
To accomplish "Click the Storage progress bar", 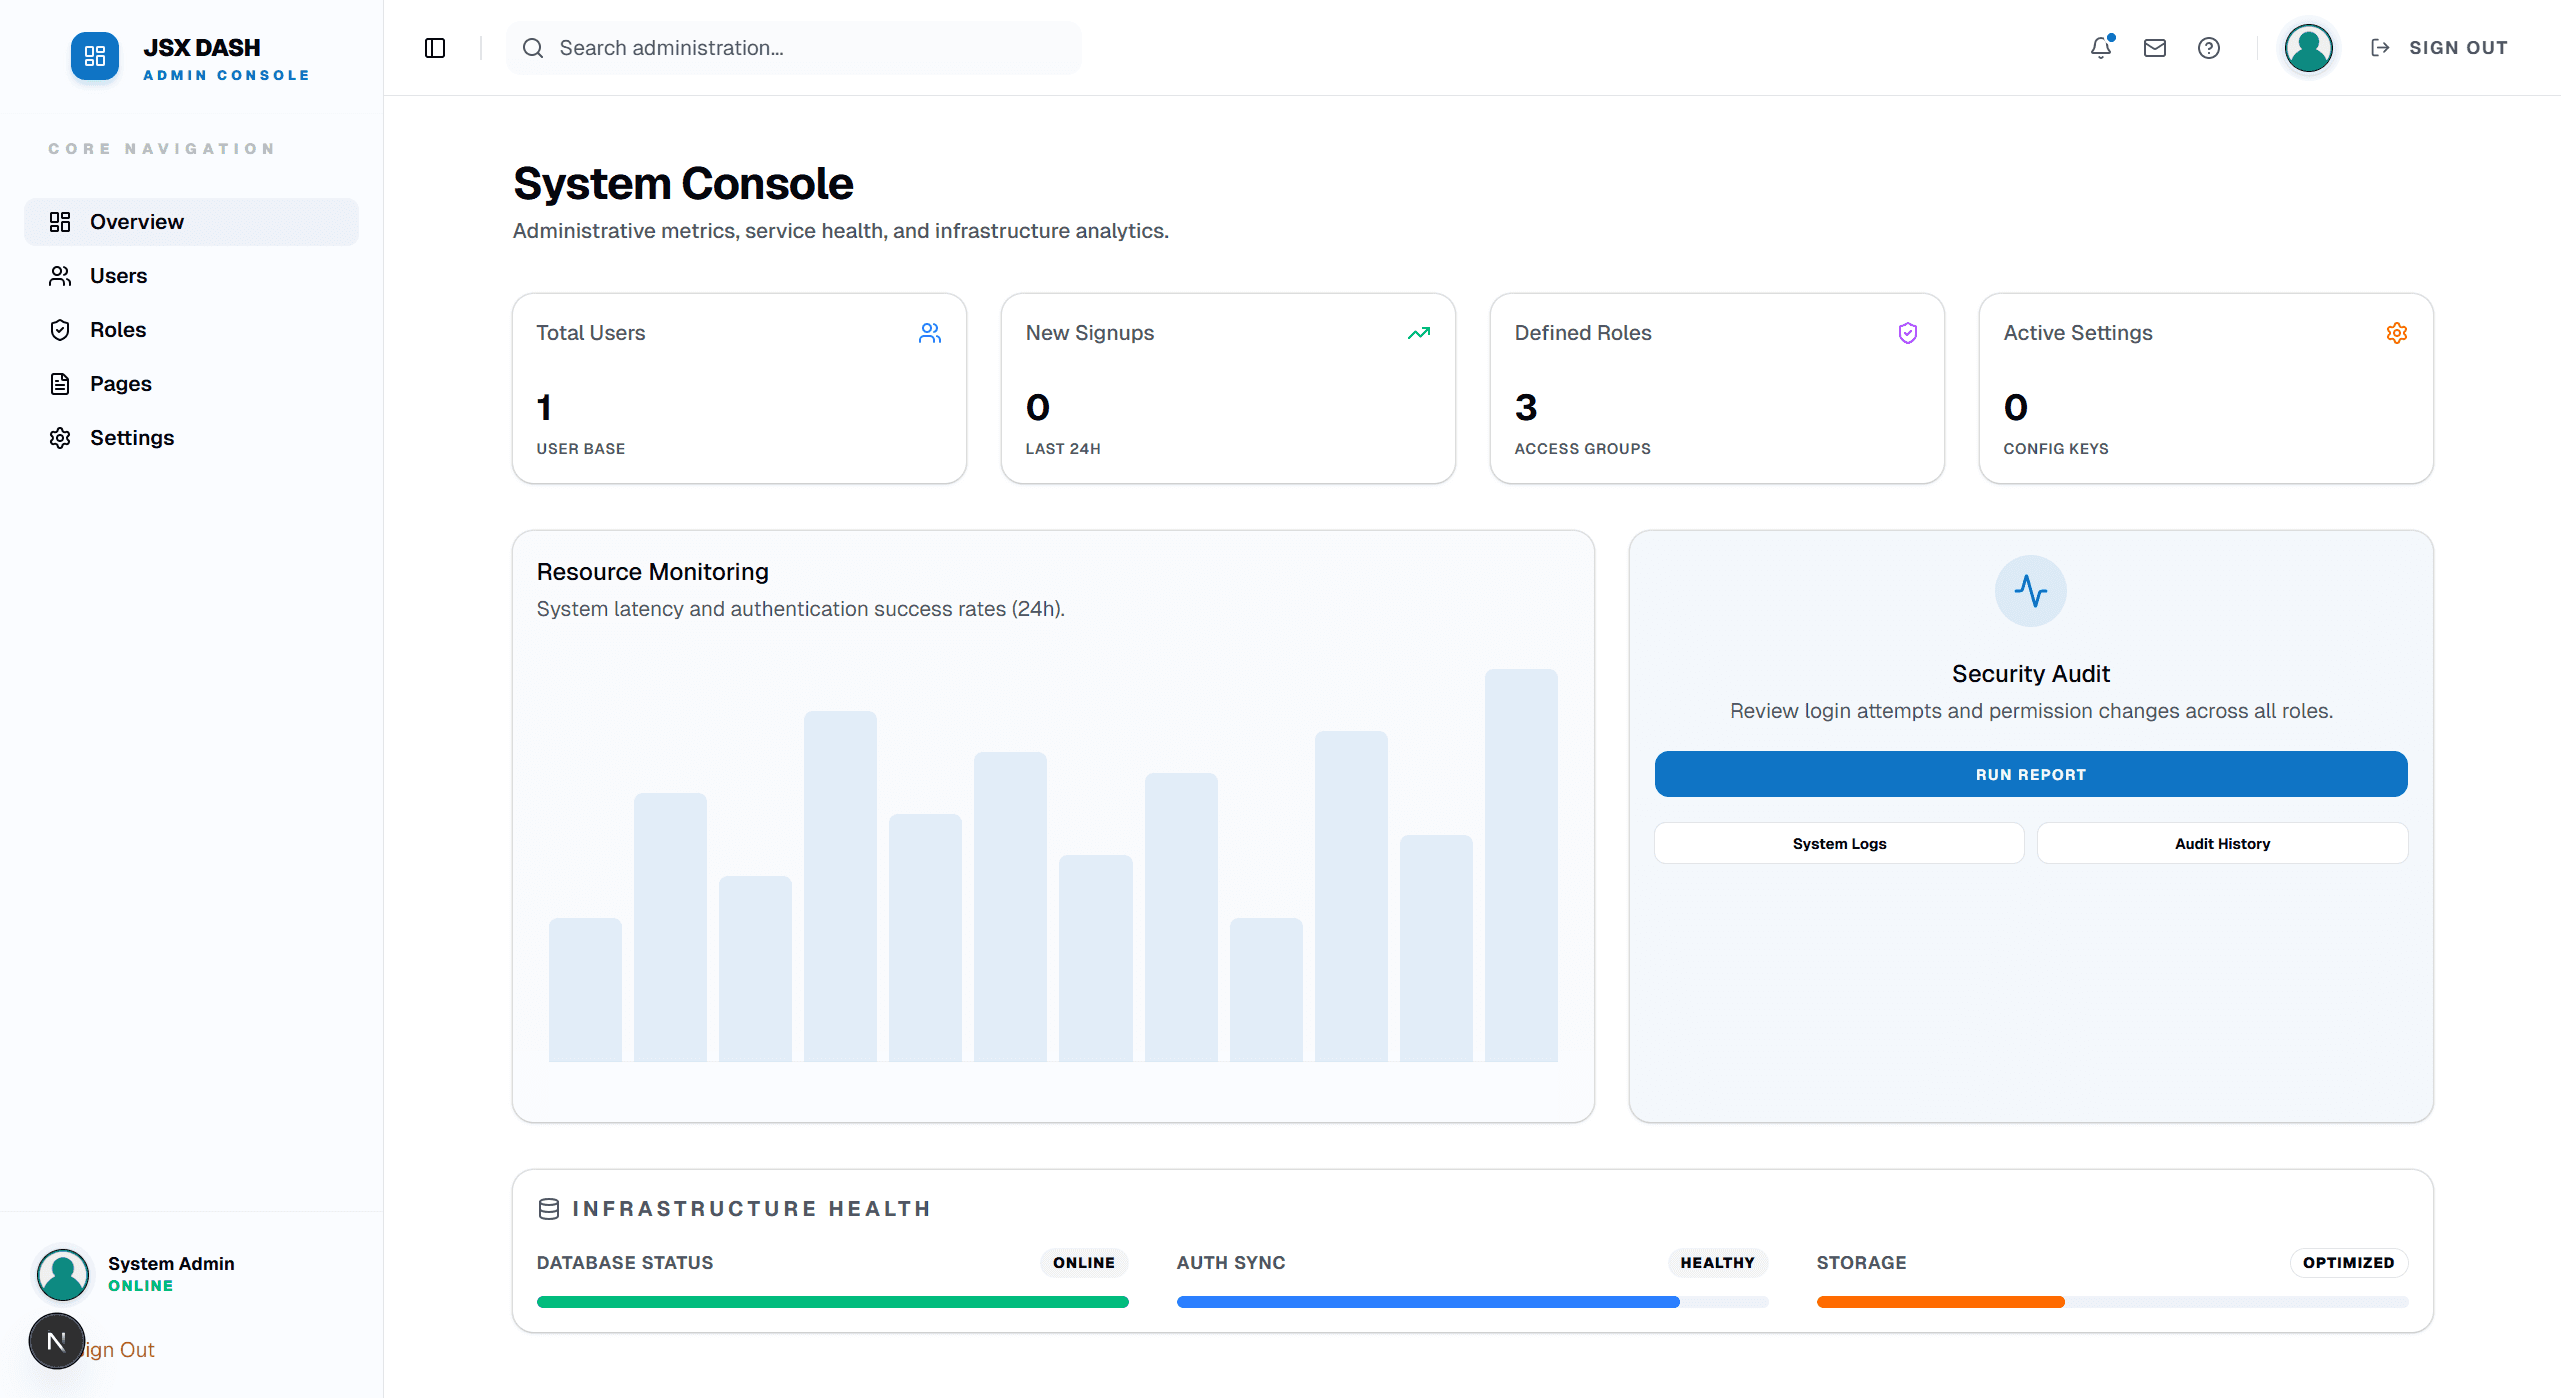I will [x=2112, y=1302].
